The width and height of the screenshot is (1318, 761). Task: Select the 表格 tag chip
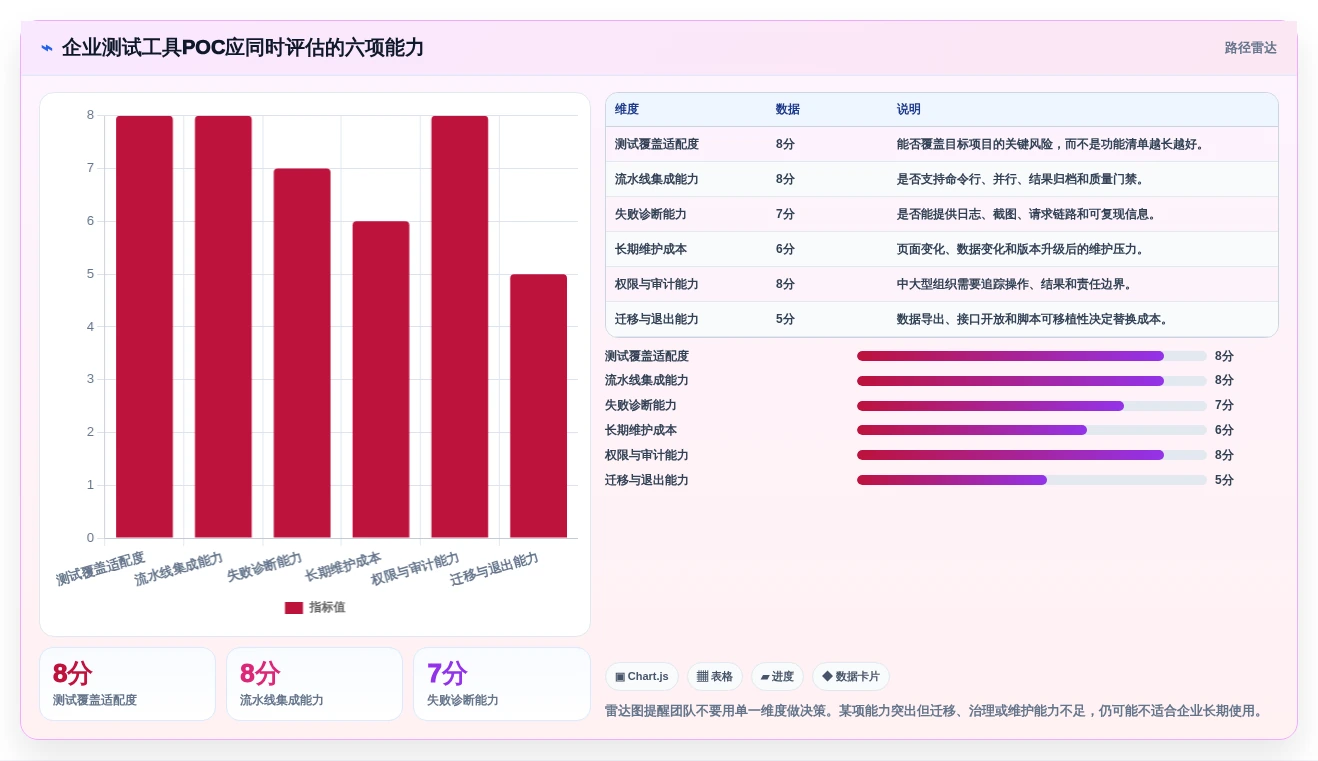tap(715, 677)
